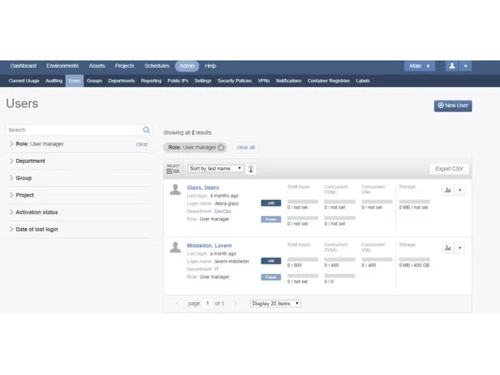The width and height of the screenshot is (500, 375).
Task: Open Glass, Debra actions dropdown arrow
Action: (460, 190)
